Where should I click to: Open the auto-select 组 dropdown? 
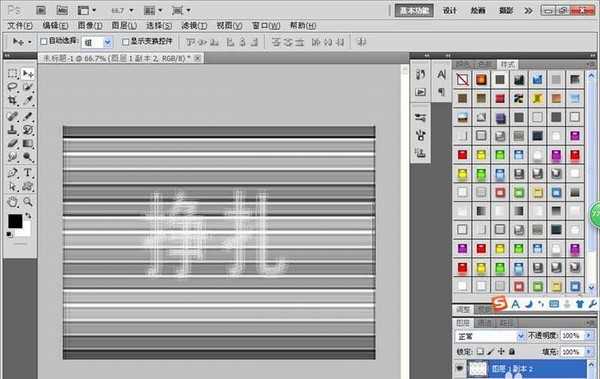[x=108, y=42]
